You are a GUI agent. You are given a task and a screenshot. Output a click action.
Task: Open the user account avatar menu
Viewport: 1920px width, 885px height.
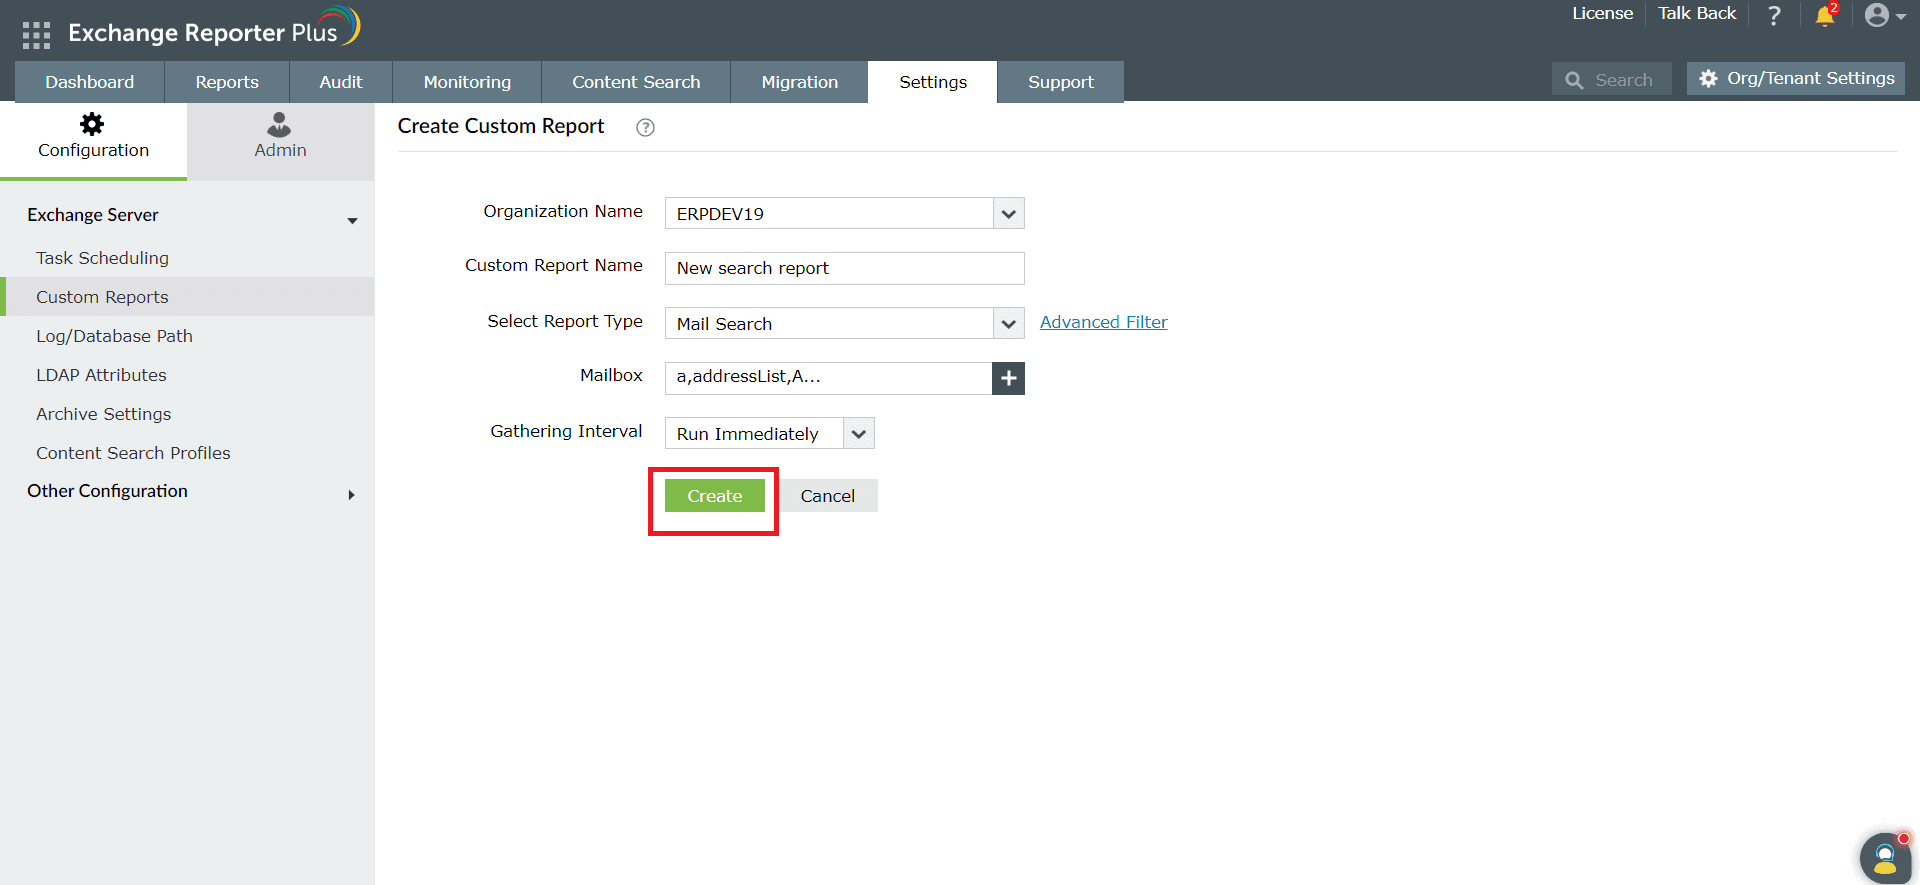(1884, 15)
